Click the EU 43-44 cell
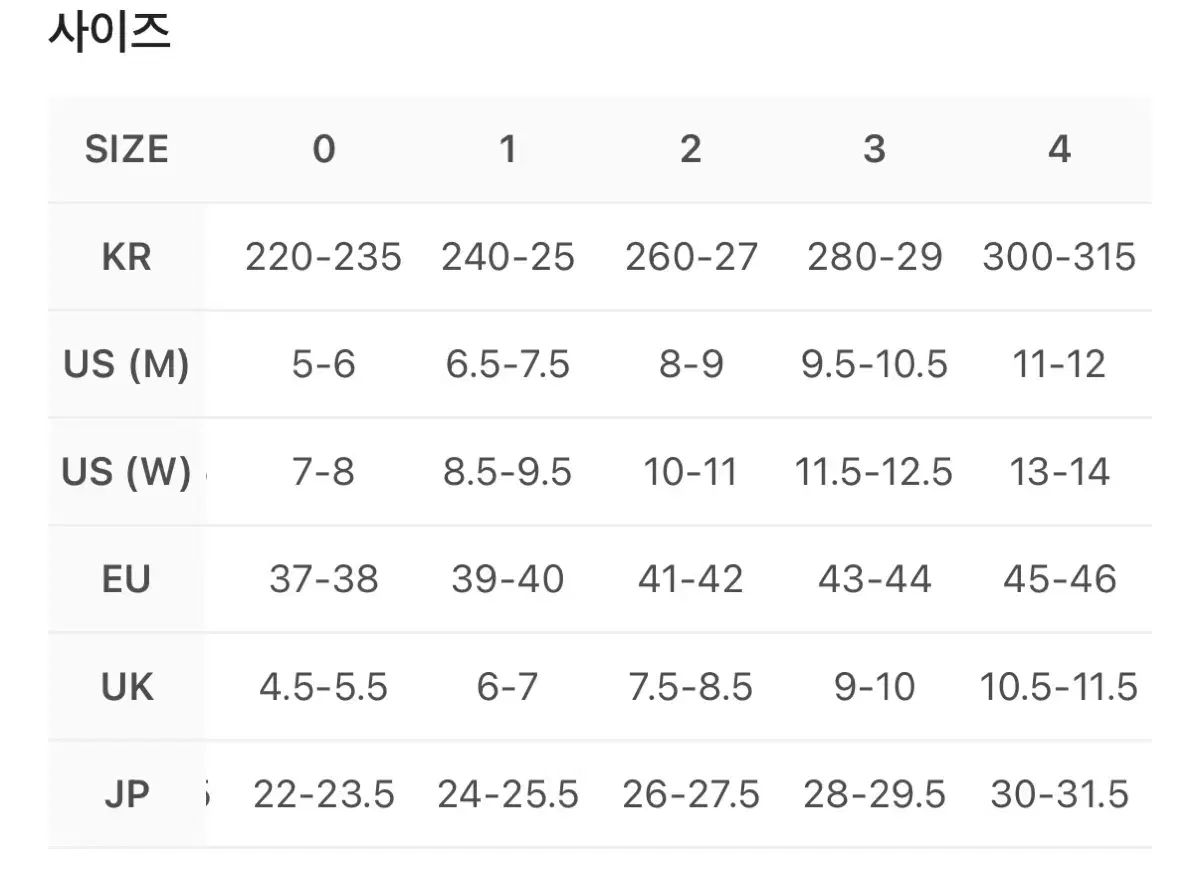This screenshot has width=1200, height=881. click(874, 579)
